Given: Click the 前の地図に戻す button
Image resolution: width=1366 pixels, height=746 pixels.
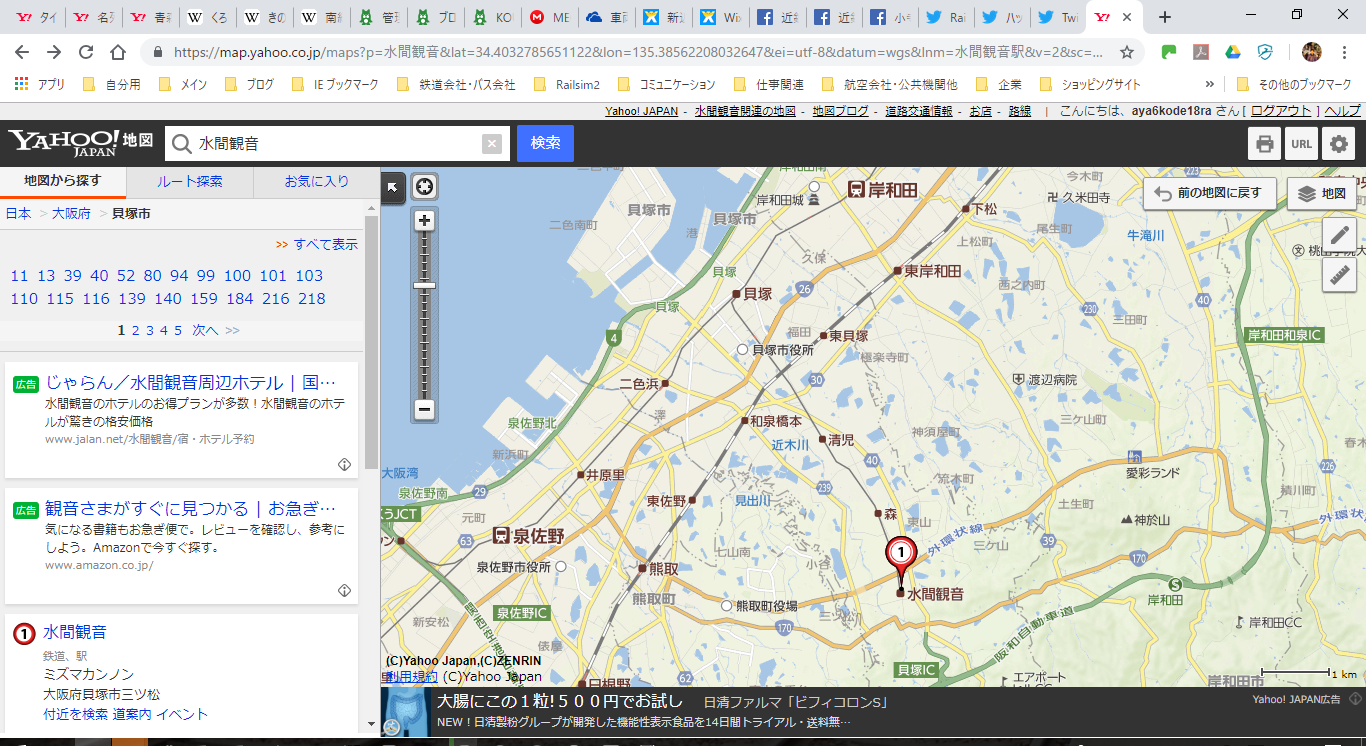Looking at the screenshot, I should pos(1209,193).
